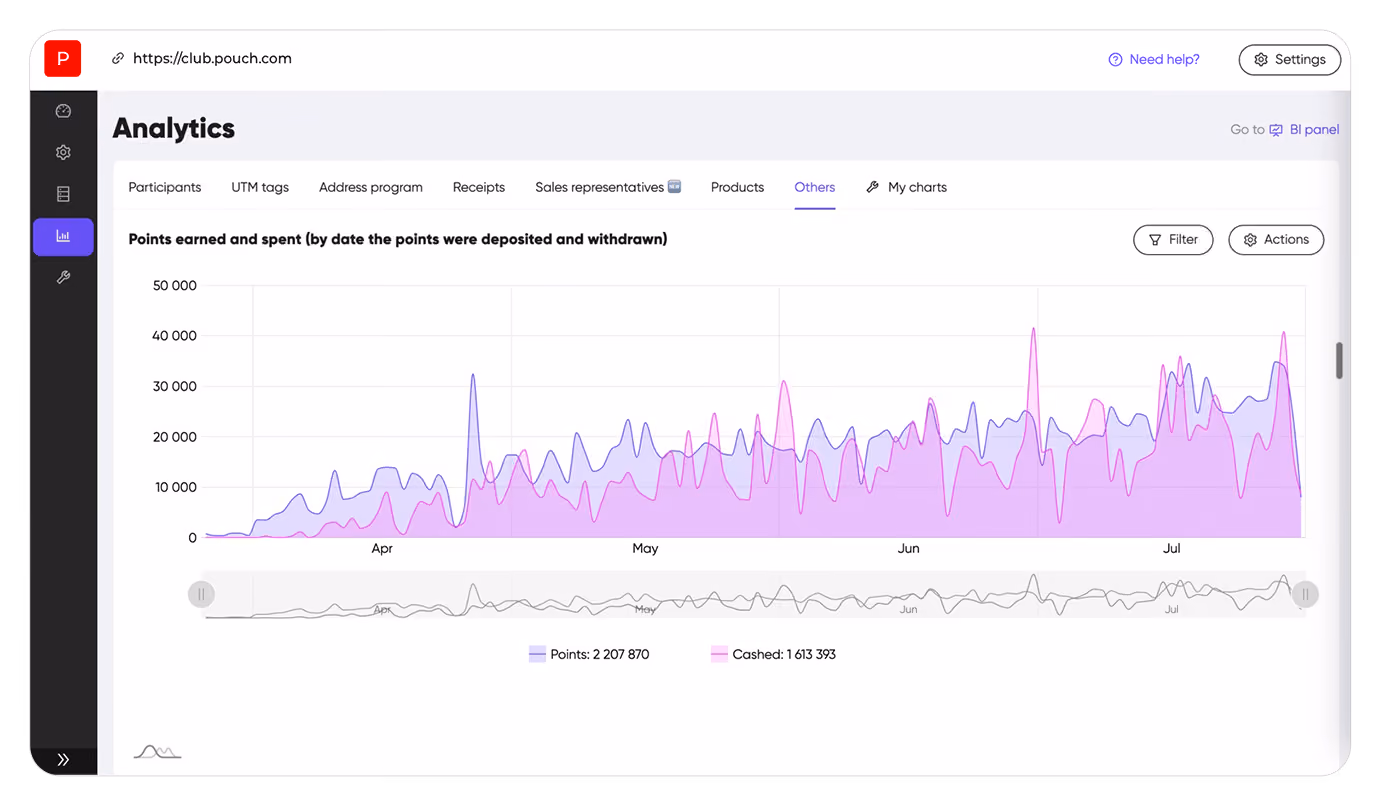This screenshot has height=810, width=1380.
Task: Switch to the Receipts tab
Action: coord(479,187)
